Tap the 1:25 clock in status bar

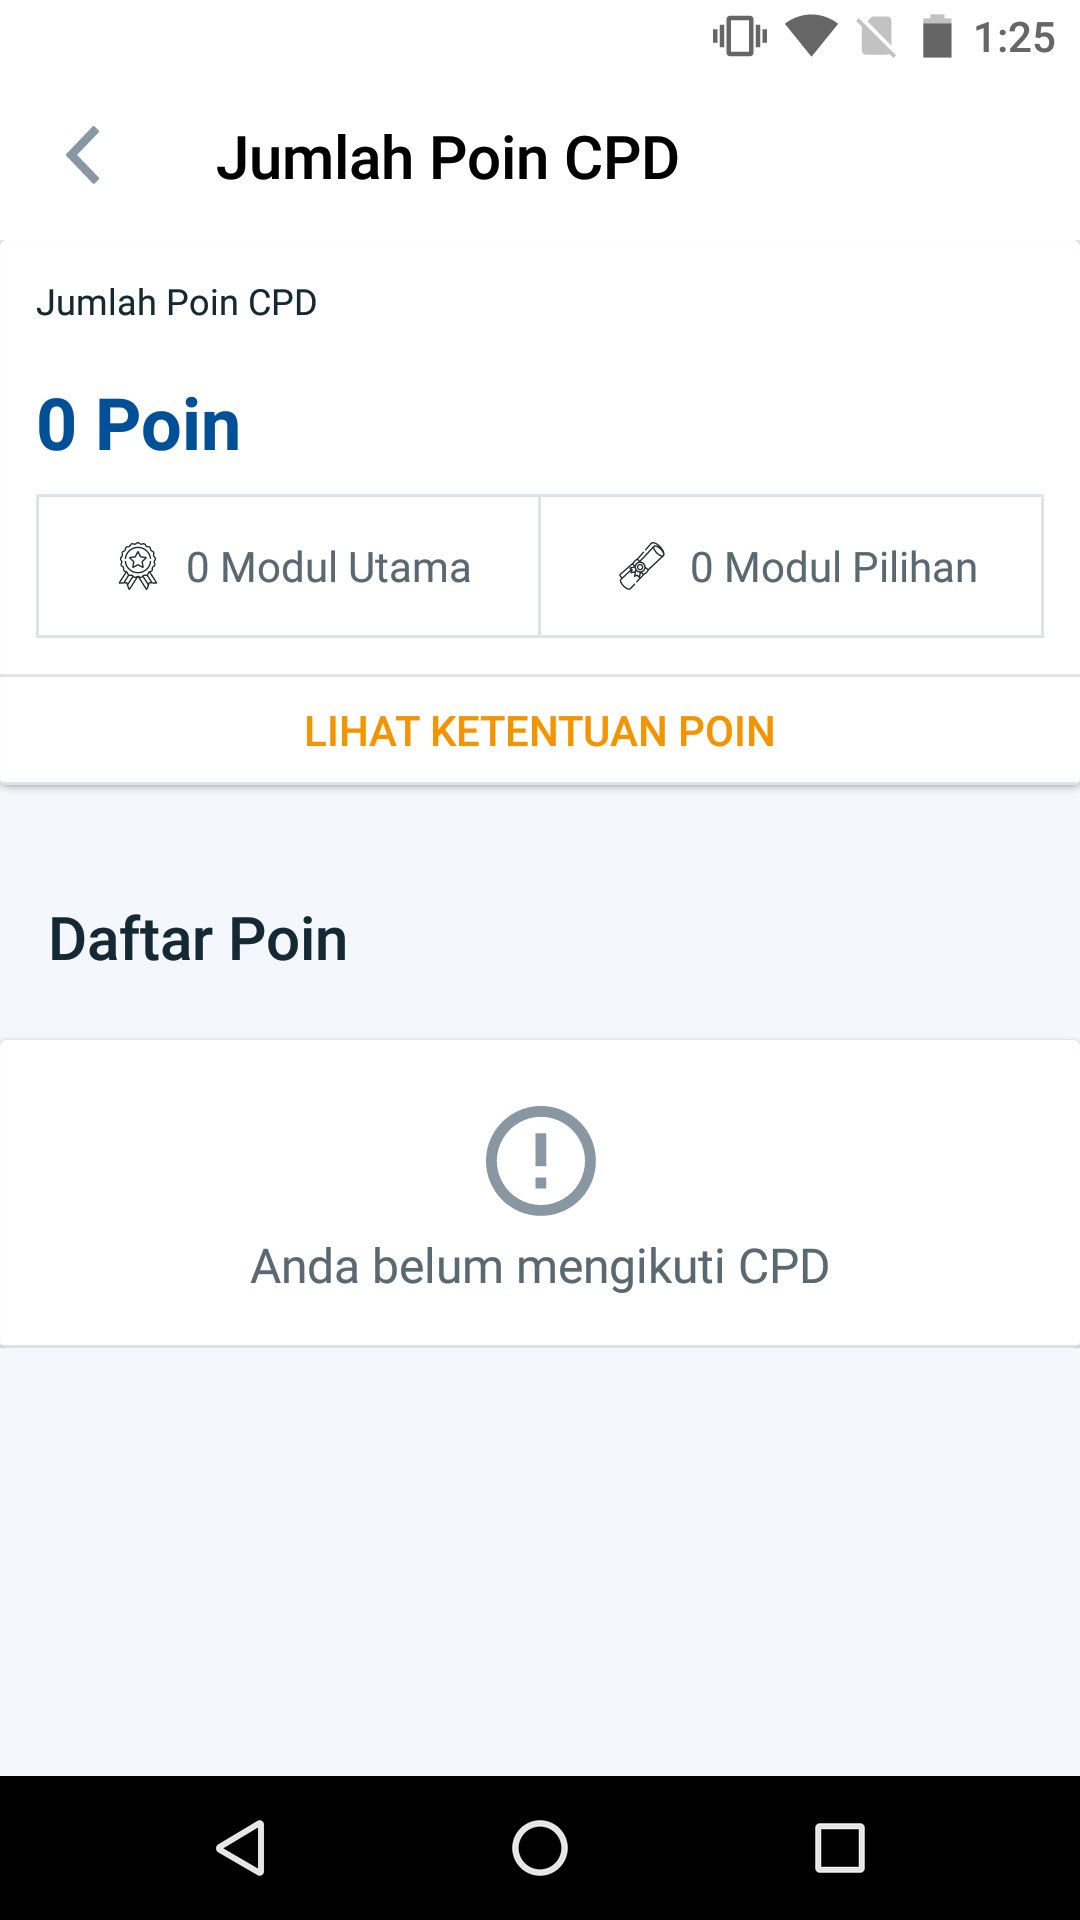(x=1014, y=38)
